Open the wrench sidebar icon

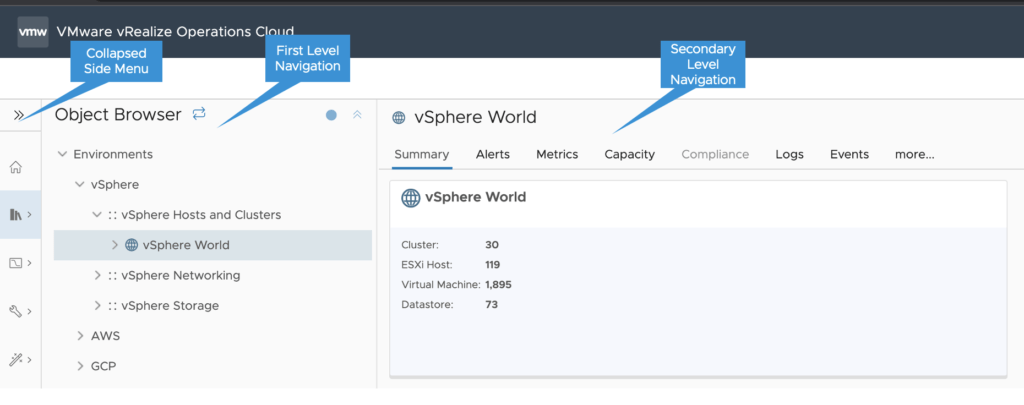click(16, 311)
